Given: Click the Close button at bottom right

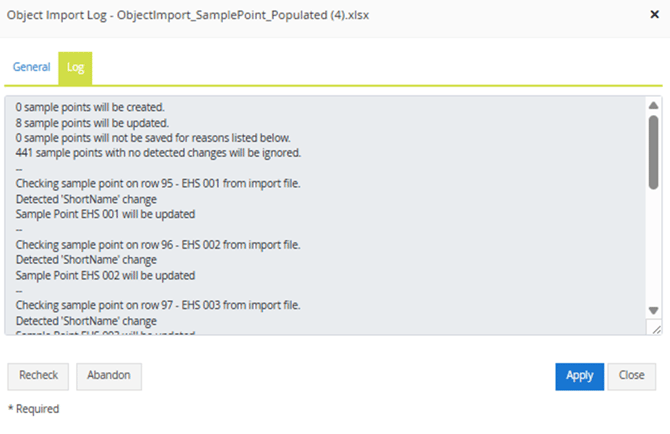Looking at the screenshot, I should tap(631, 376).
